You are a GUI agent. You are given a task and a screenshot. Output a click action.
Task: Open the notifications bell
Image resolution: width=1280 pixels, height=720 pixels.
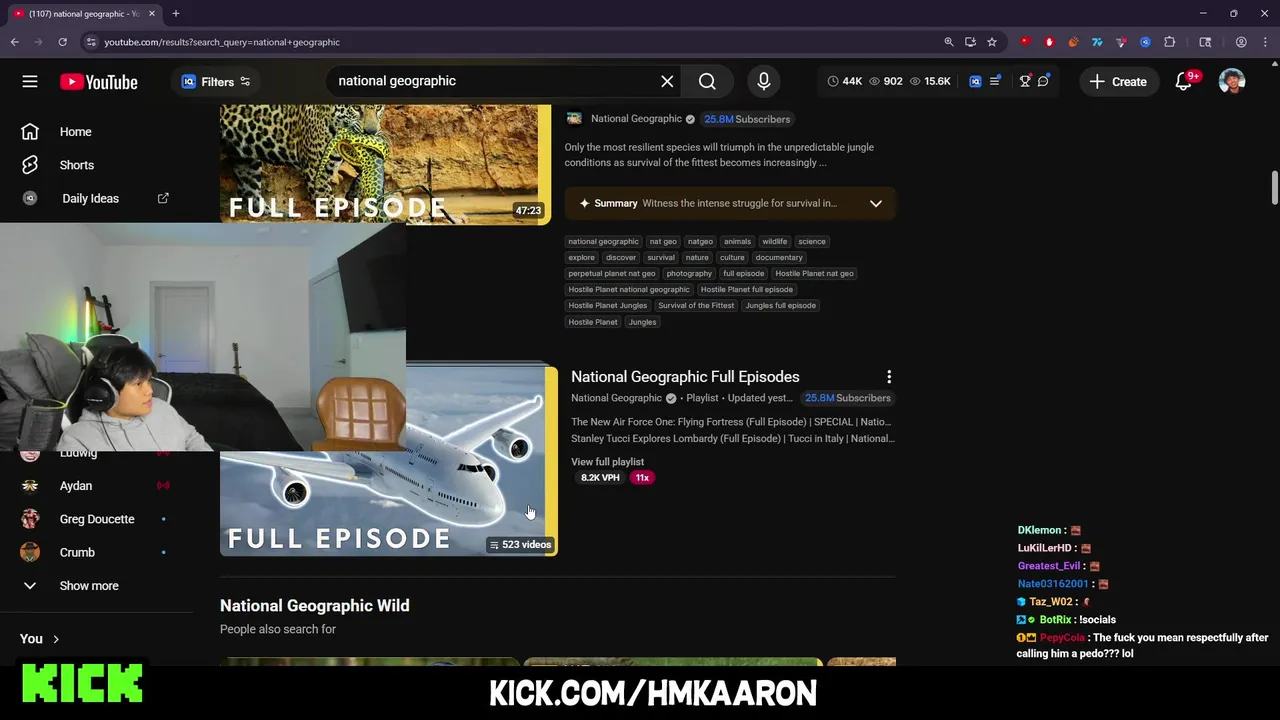point(1184,82)
